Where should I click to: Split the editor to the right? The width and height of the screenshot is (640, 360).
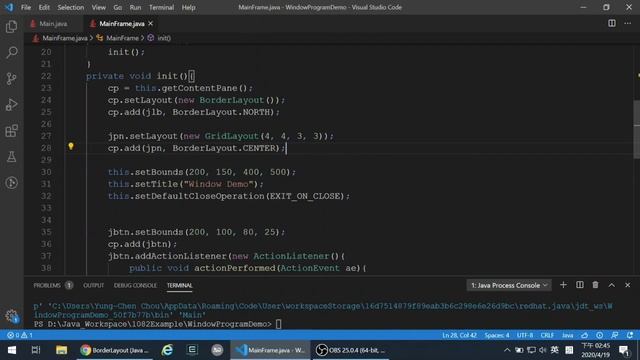[611, 23]
